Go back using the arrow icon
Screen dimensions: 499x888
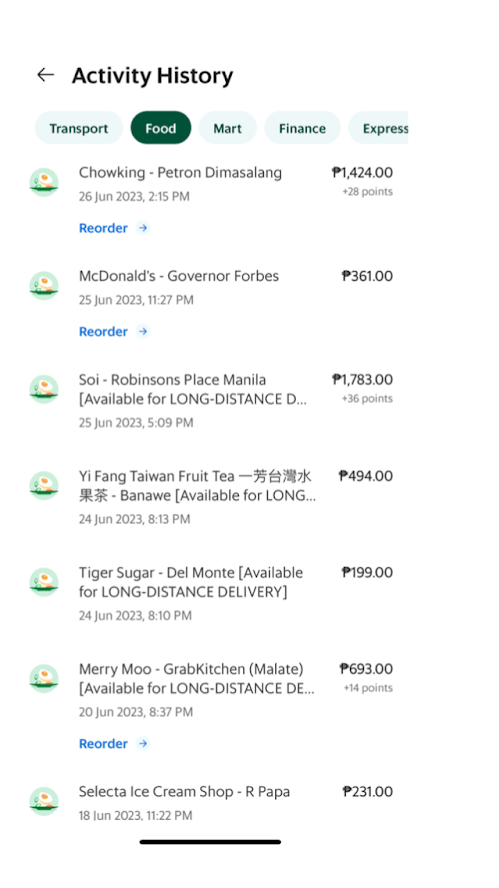[x=45, y=75]
